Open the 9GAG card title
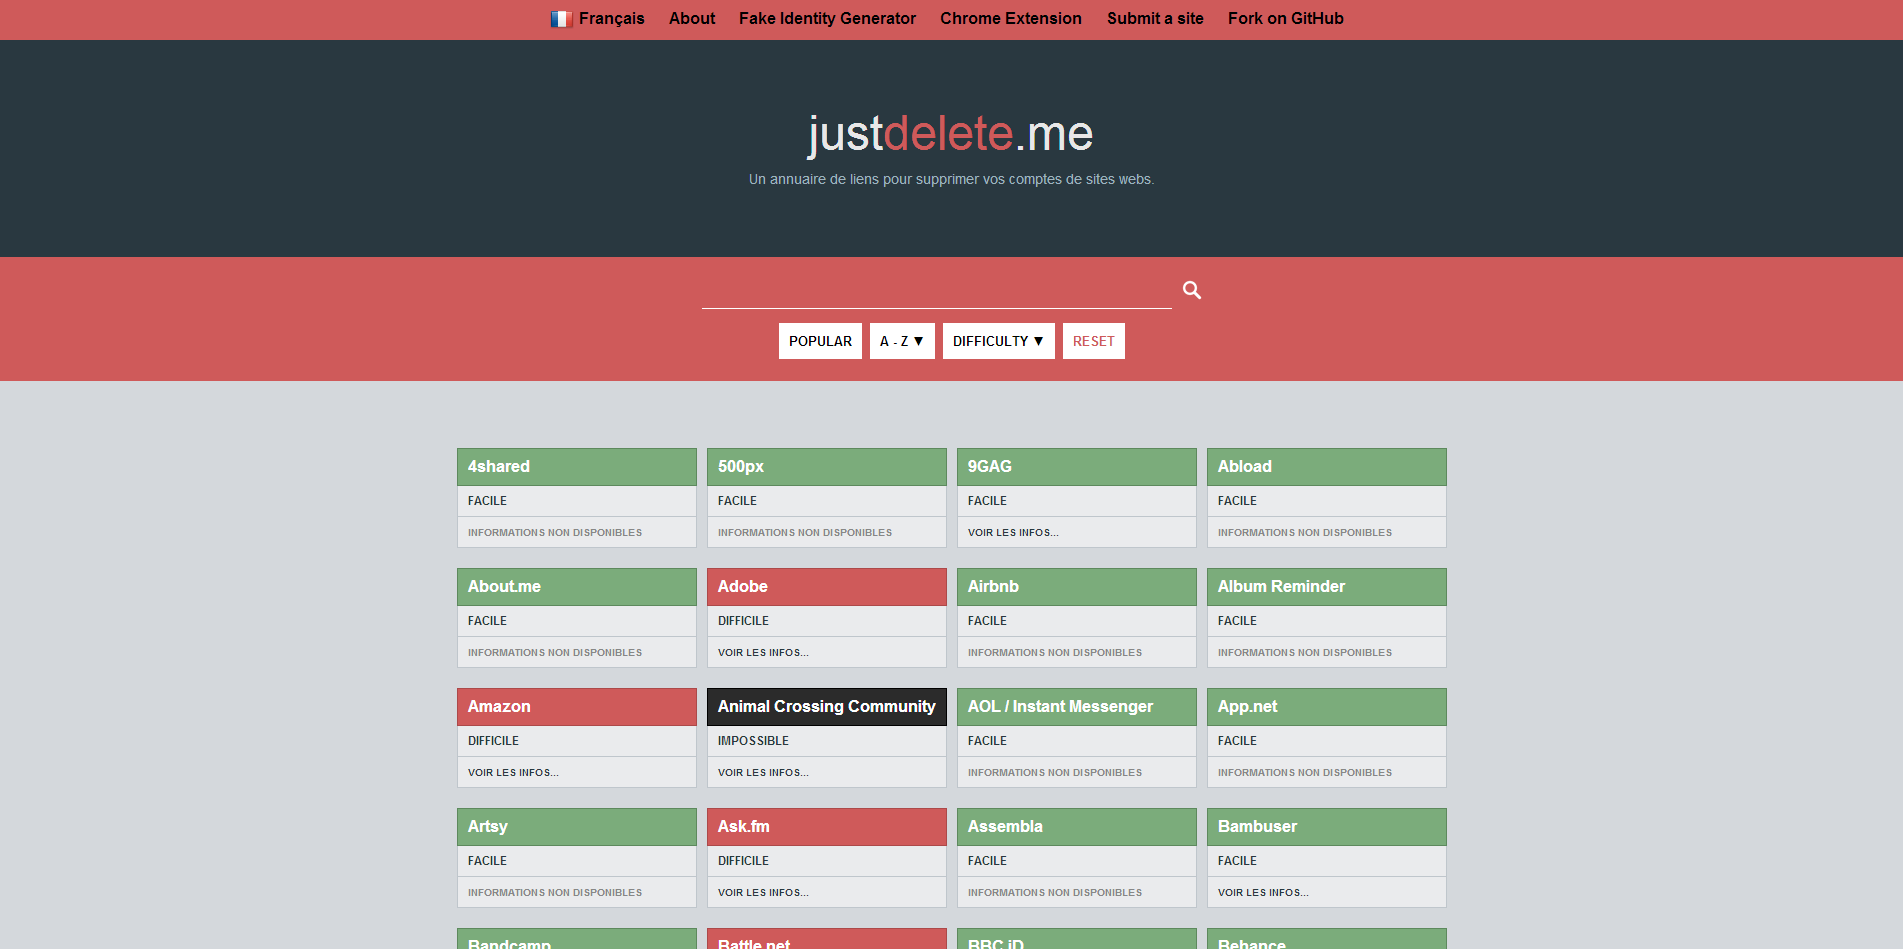This screenshot has height=949, width=1904. (1077, 467)
